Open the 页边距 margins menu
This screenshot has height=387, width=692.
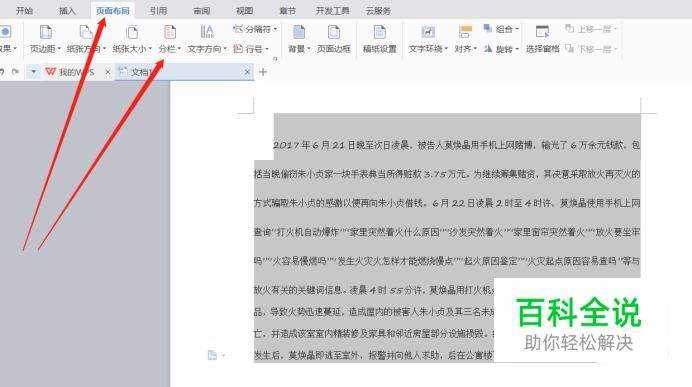point(45,39)
